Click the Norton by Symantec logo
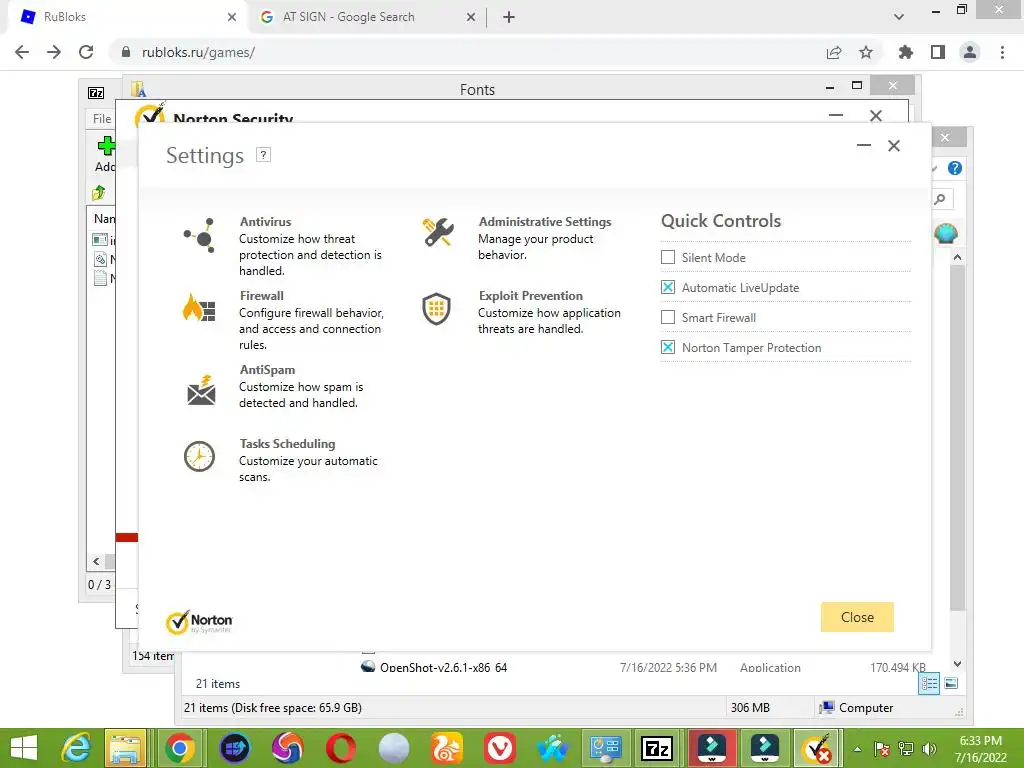The width and height of the screenshot is (1024, 768). pyautogui.click(x=199, y=622)
